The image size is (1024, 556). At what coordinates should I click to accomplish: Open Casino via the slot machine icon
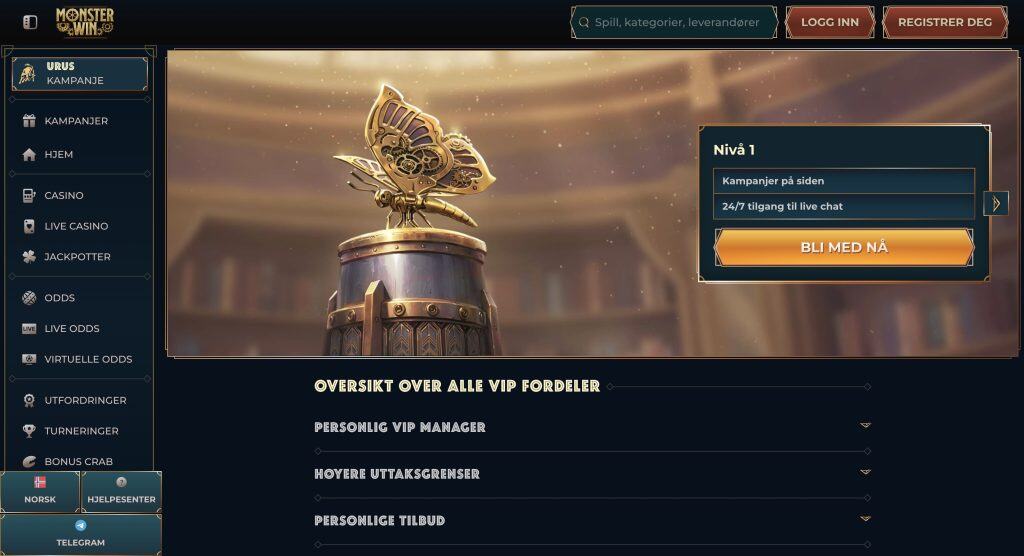(x=29, y=195)
